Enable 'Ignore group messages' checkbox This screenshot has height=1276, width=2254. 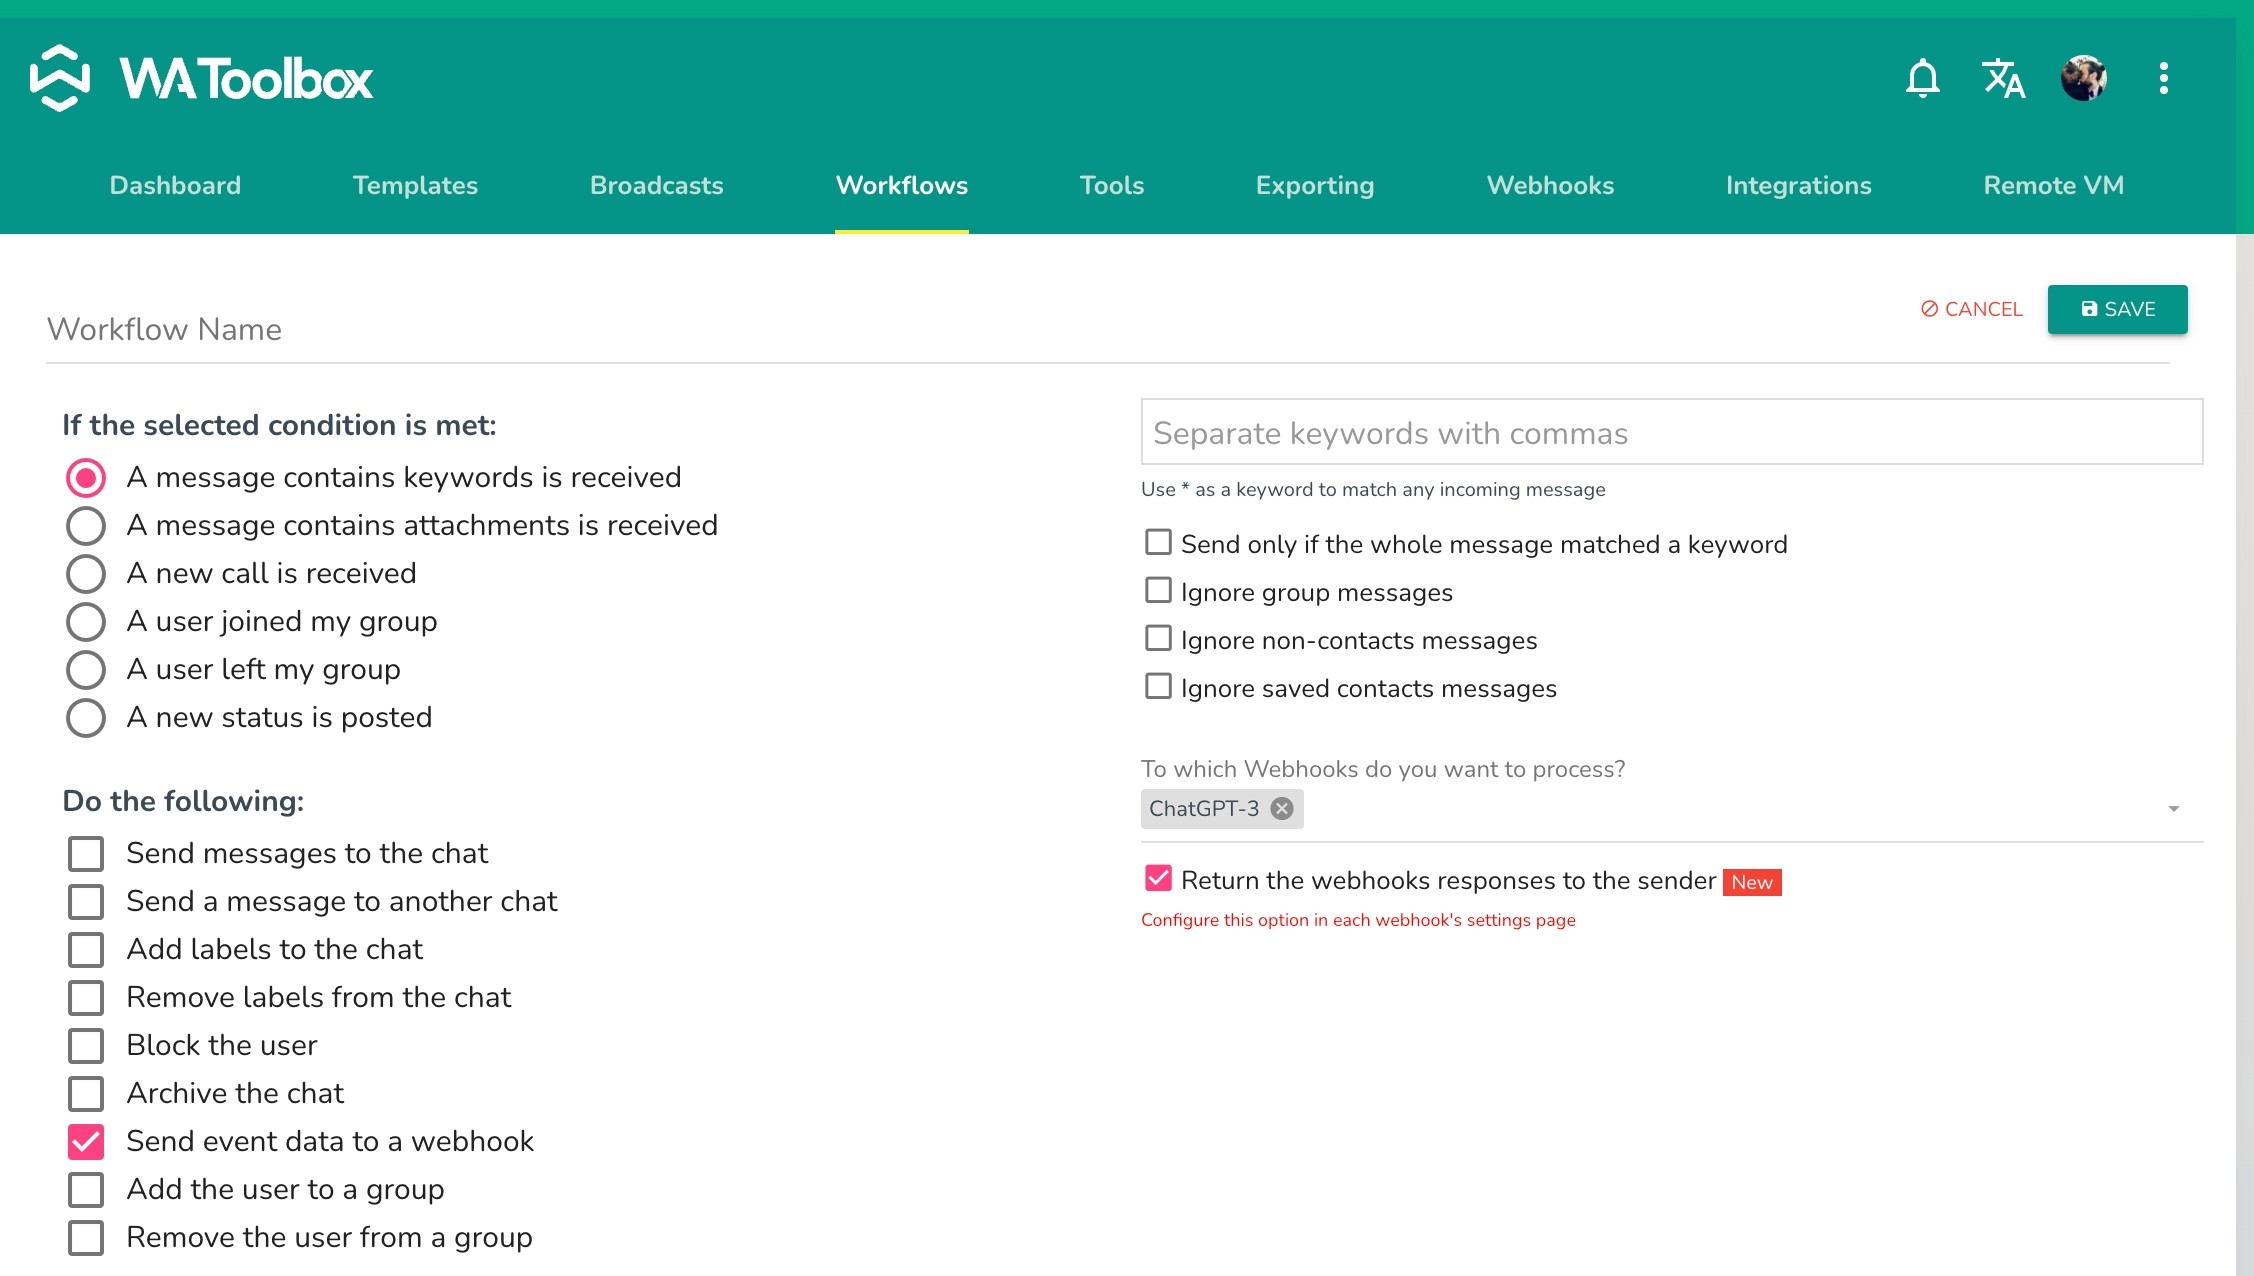pos(1158,590)
